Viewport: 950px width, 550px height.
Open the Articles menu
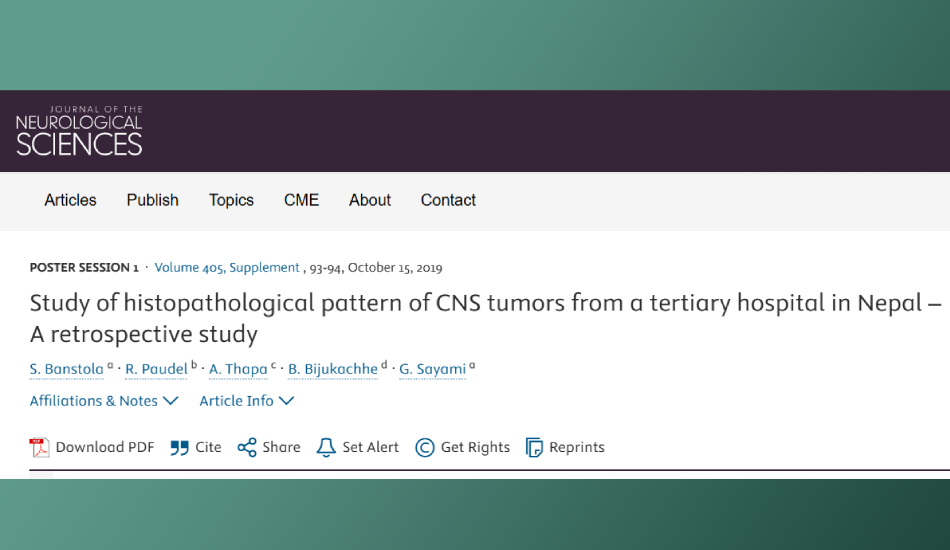70,200
